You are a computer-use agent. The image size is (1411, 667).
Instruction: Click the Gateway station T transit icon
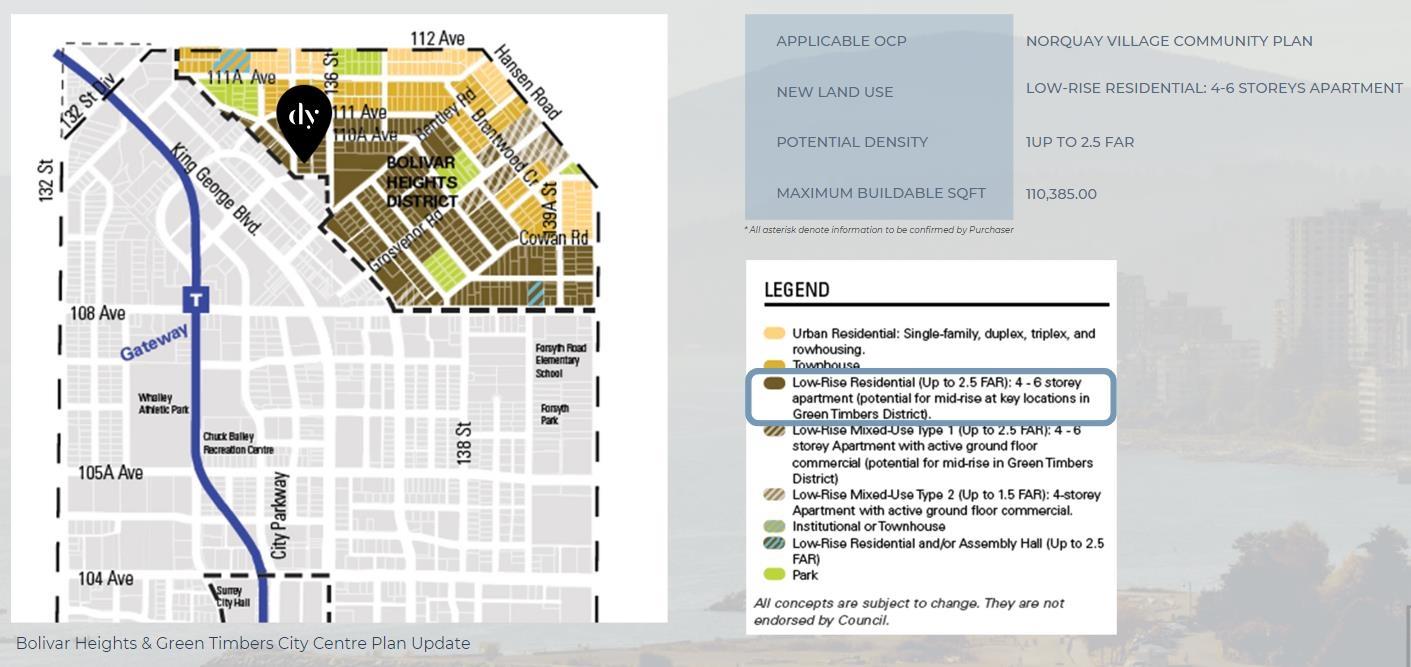click(196, 299)
